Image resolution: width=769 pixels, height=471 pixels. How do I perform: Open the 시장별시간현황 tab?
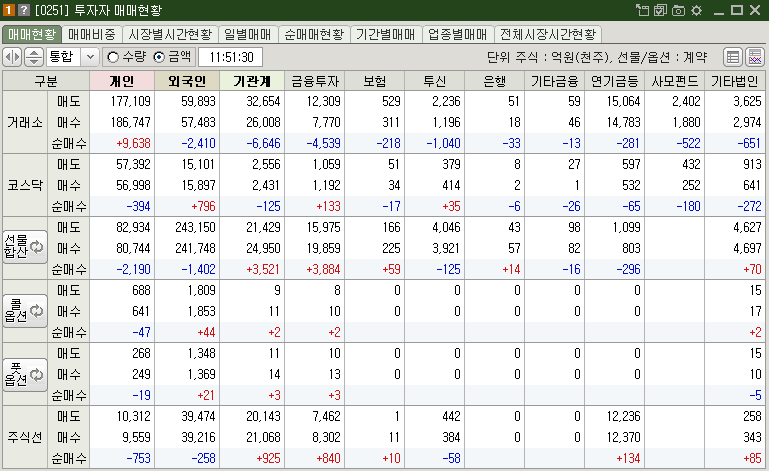click(x=170, y=34)
